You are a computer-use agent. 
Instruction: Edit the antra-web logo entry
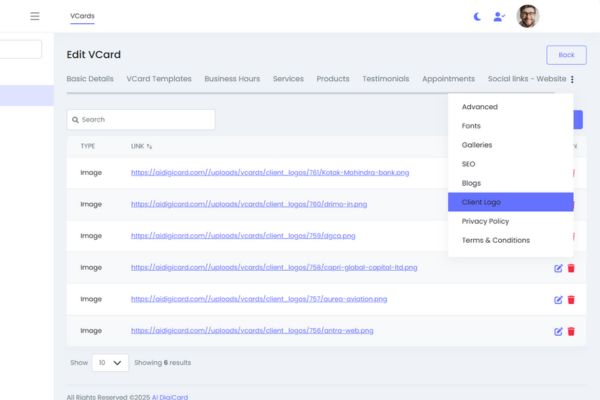[558, 331]
